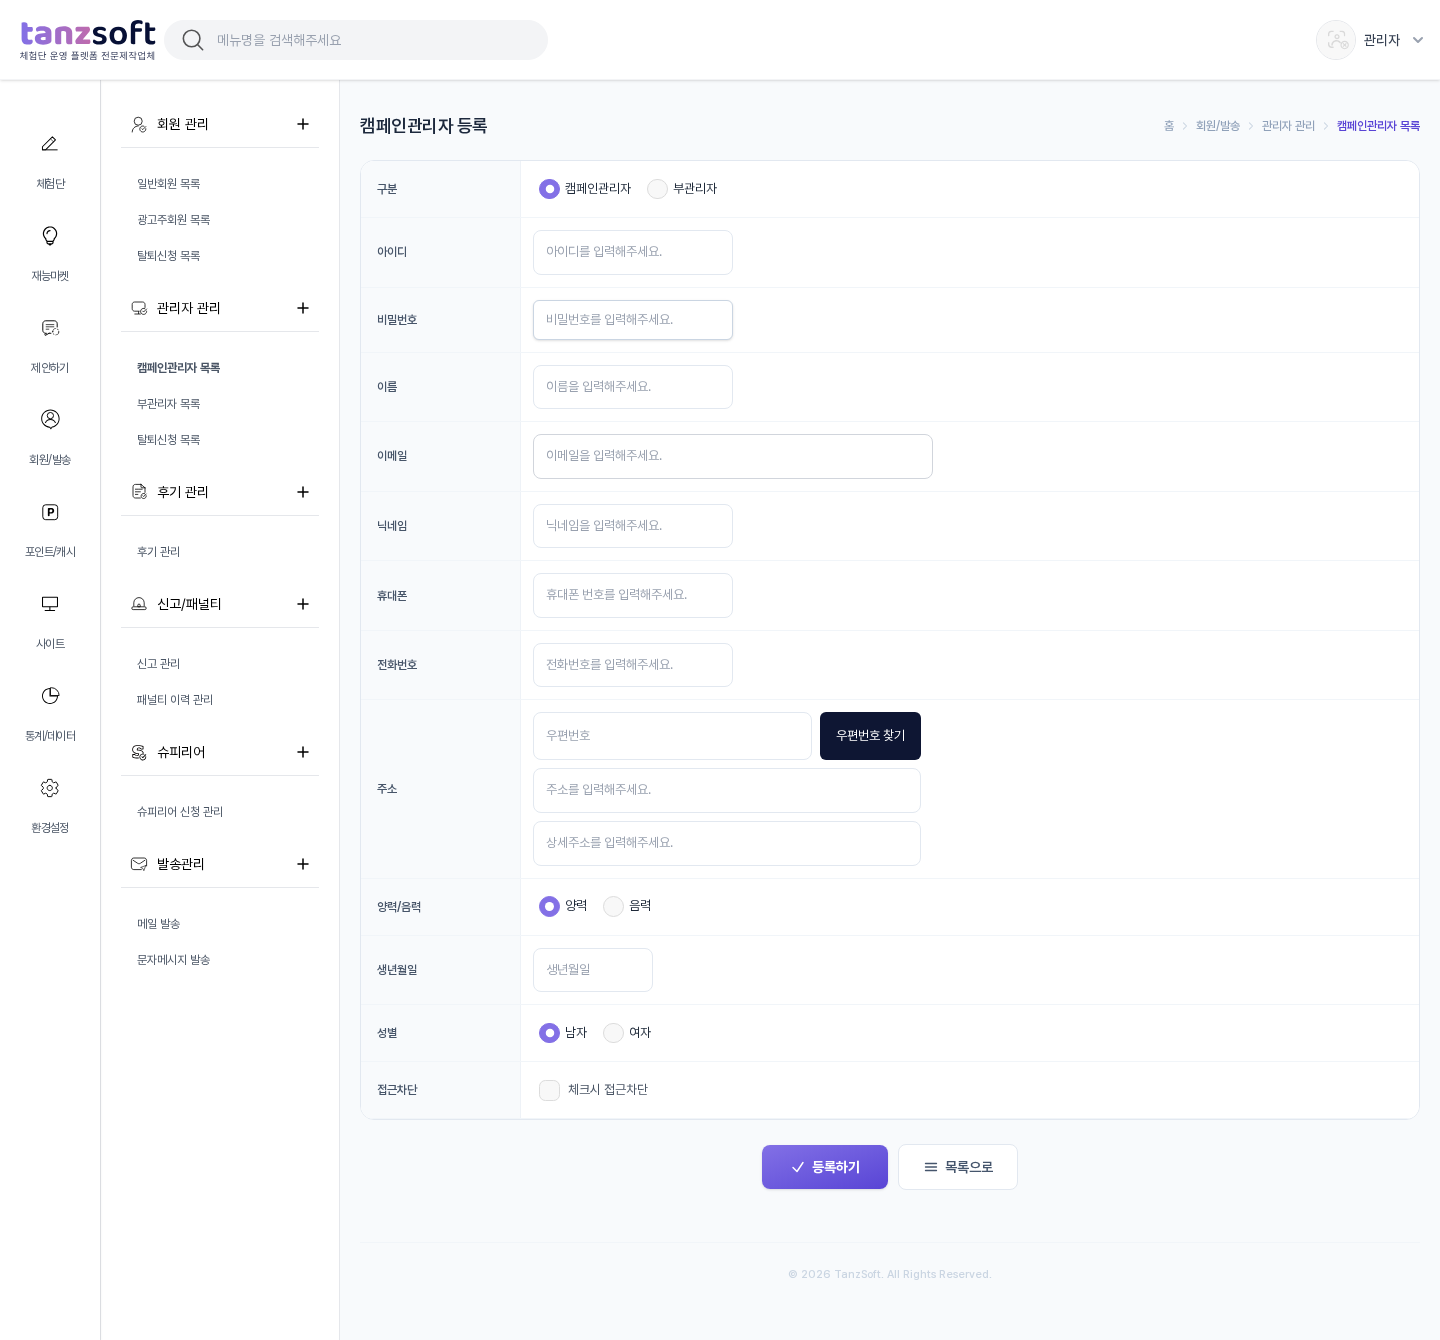Click the 등록하기 submit button
Image resolution: width=1440 pixels, height=1340 pixels.
click(x=825, y=1167)
